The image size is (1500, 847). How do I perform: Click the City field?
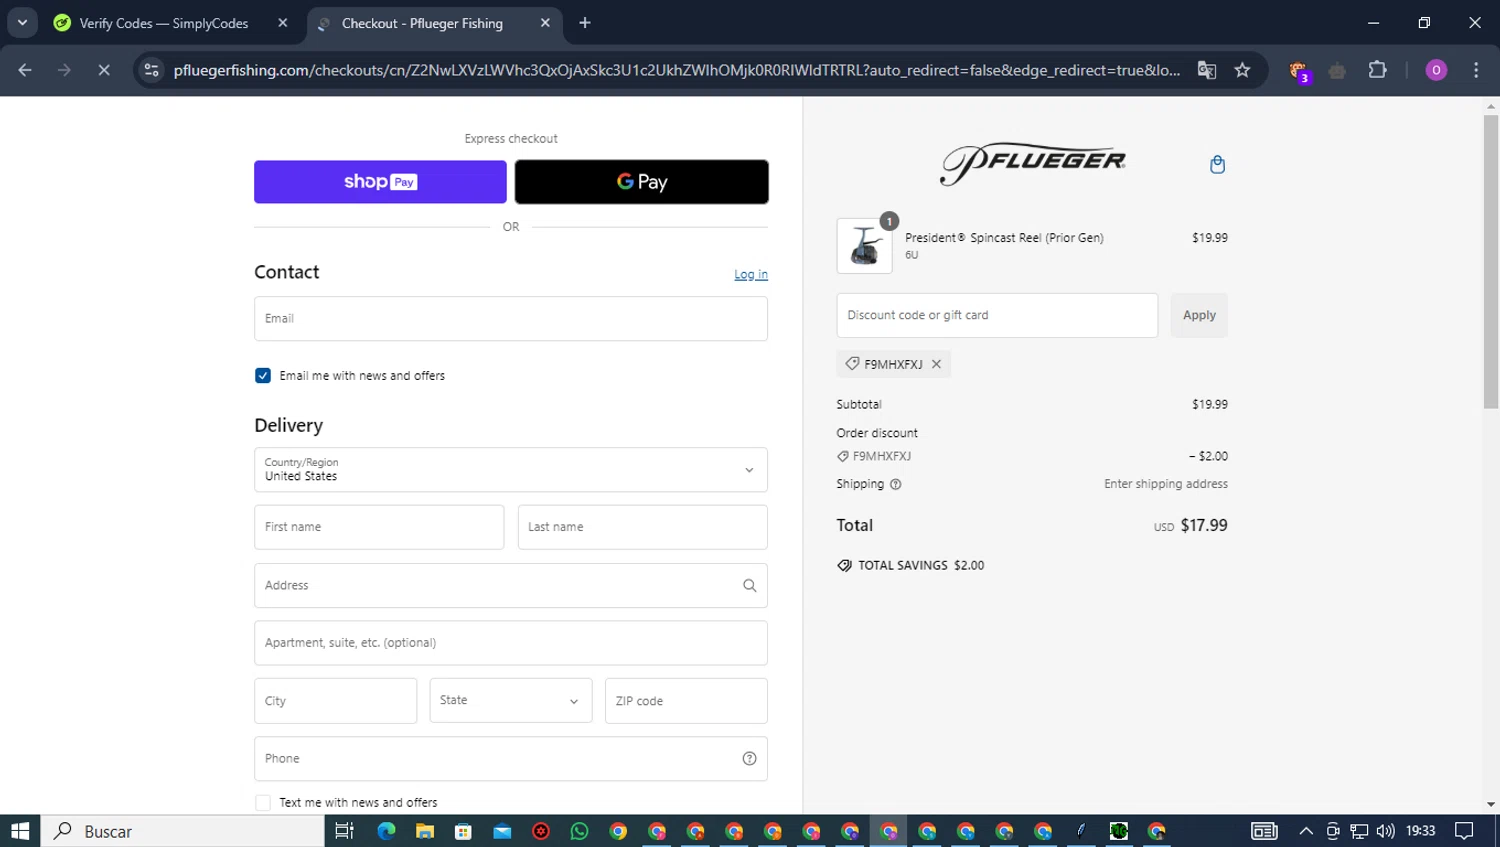(x=335, y=701)
